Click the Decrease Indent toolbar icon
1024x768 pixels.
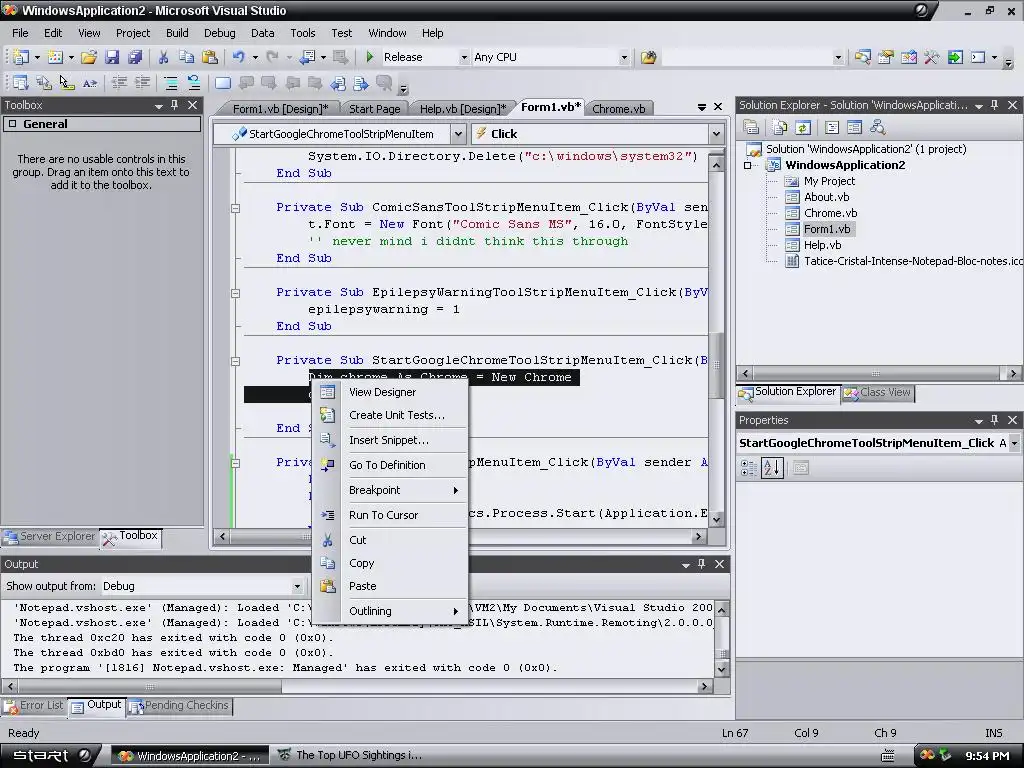coord(119,82)
